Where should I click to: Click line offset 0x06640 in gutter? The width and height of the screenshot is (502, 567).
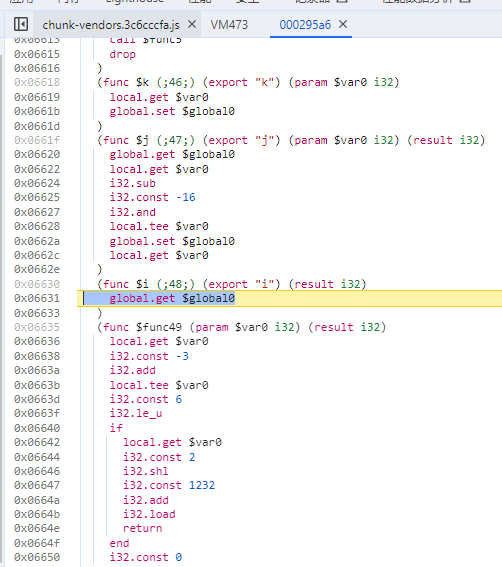(37, 428)
